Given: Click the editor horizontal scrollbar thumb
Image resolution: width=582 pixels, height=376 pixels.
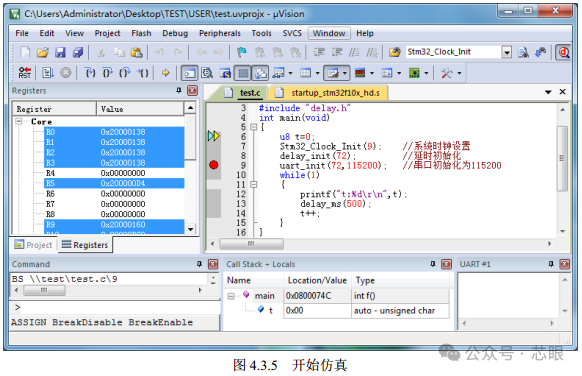Looking at the screenshot, I should tap(252, 244).
